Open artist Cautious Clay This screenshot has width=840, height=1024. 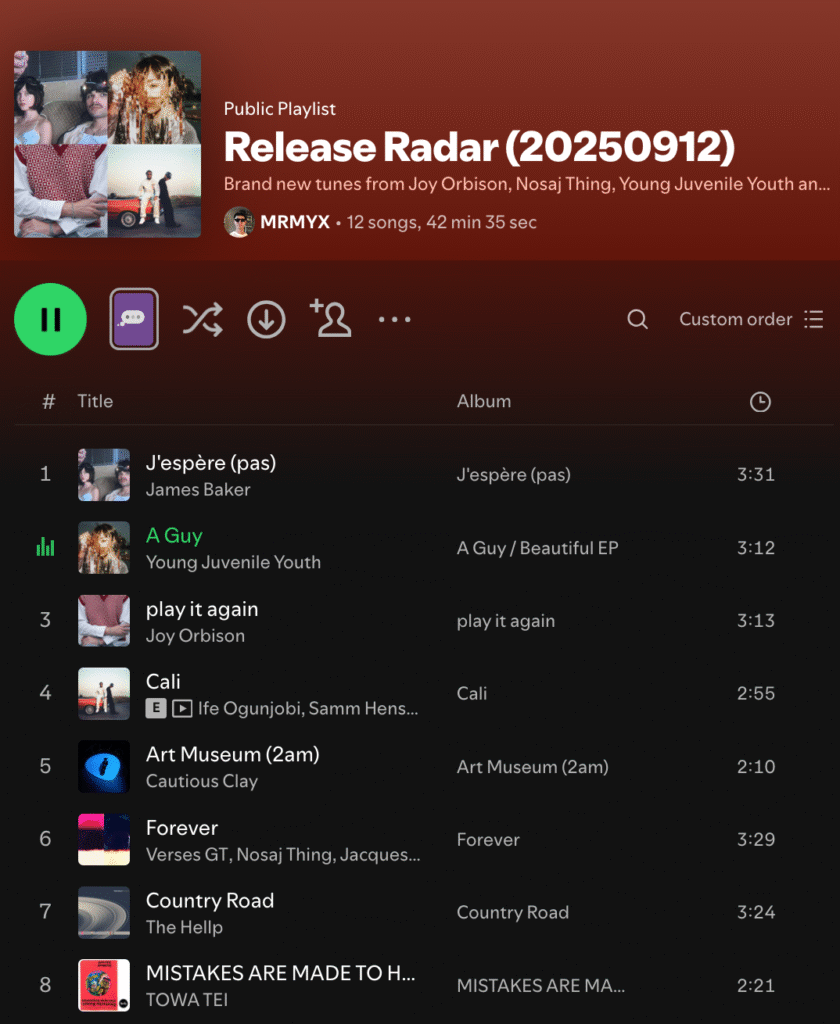pos(202,782)
